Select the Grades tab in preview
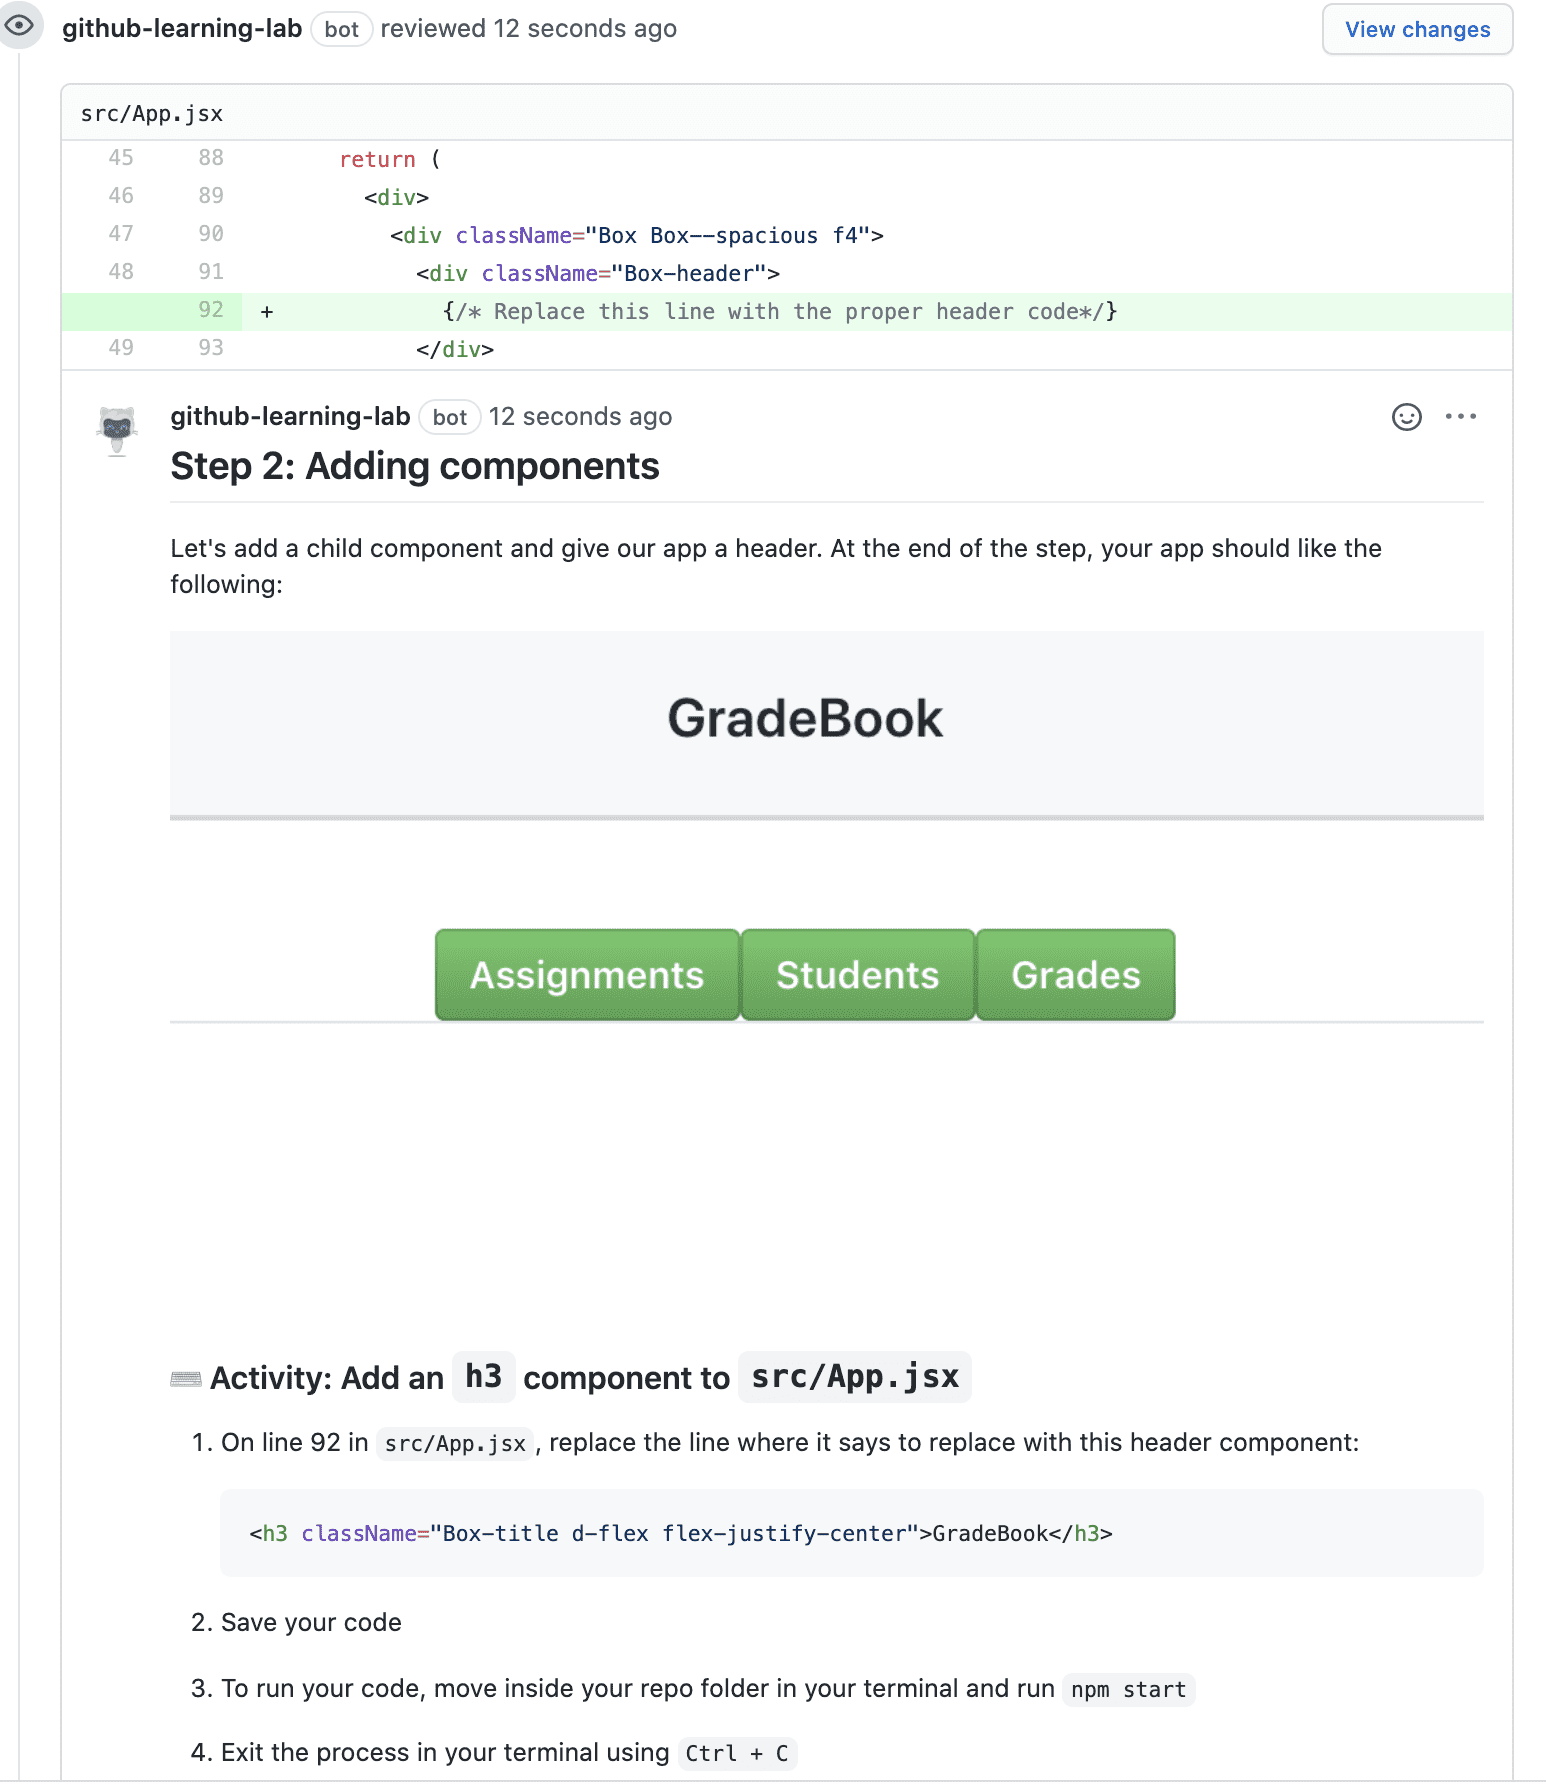1546x1784 pixels. point(1075,975)
